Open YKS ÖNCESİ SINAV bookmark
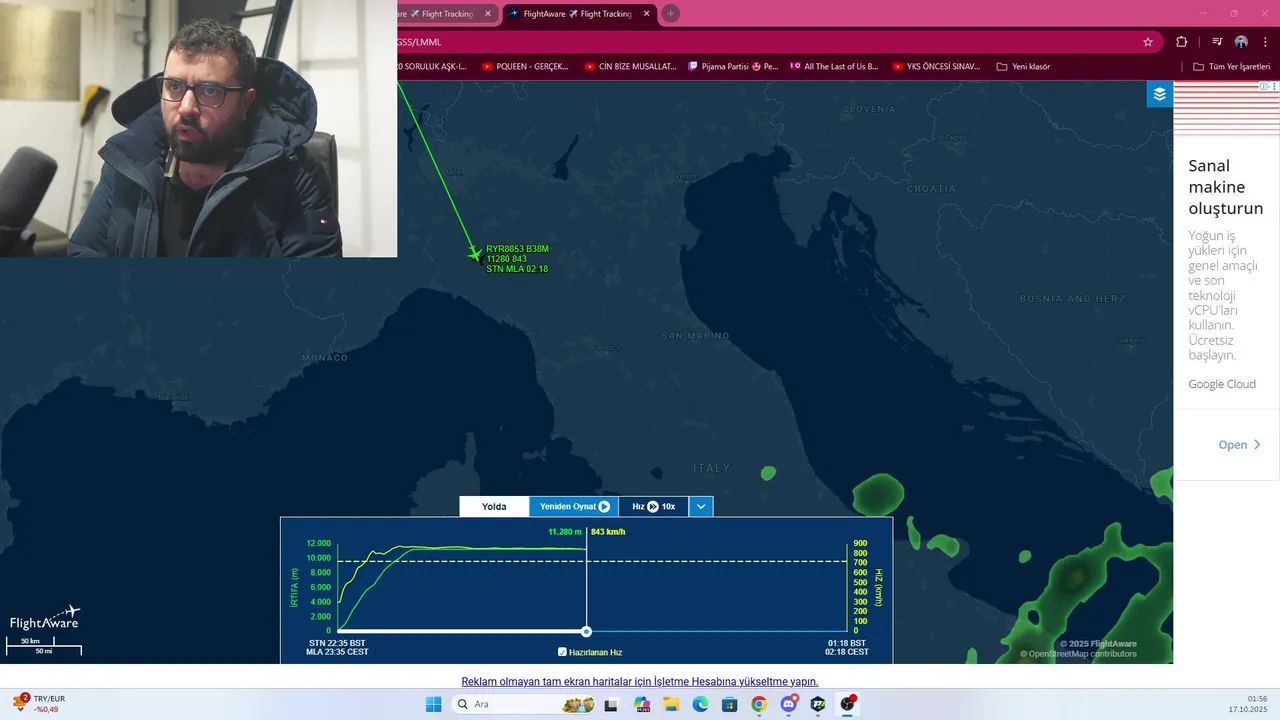Viewport: 1280px width, 720px height. (x=936, y=67)
